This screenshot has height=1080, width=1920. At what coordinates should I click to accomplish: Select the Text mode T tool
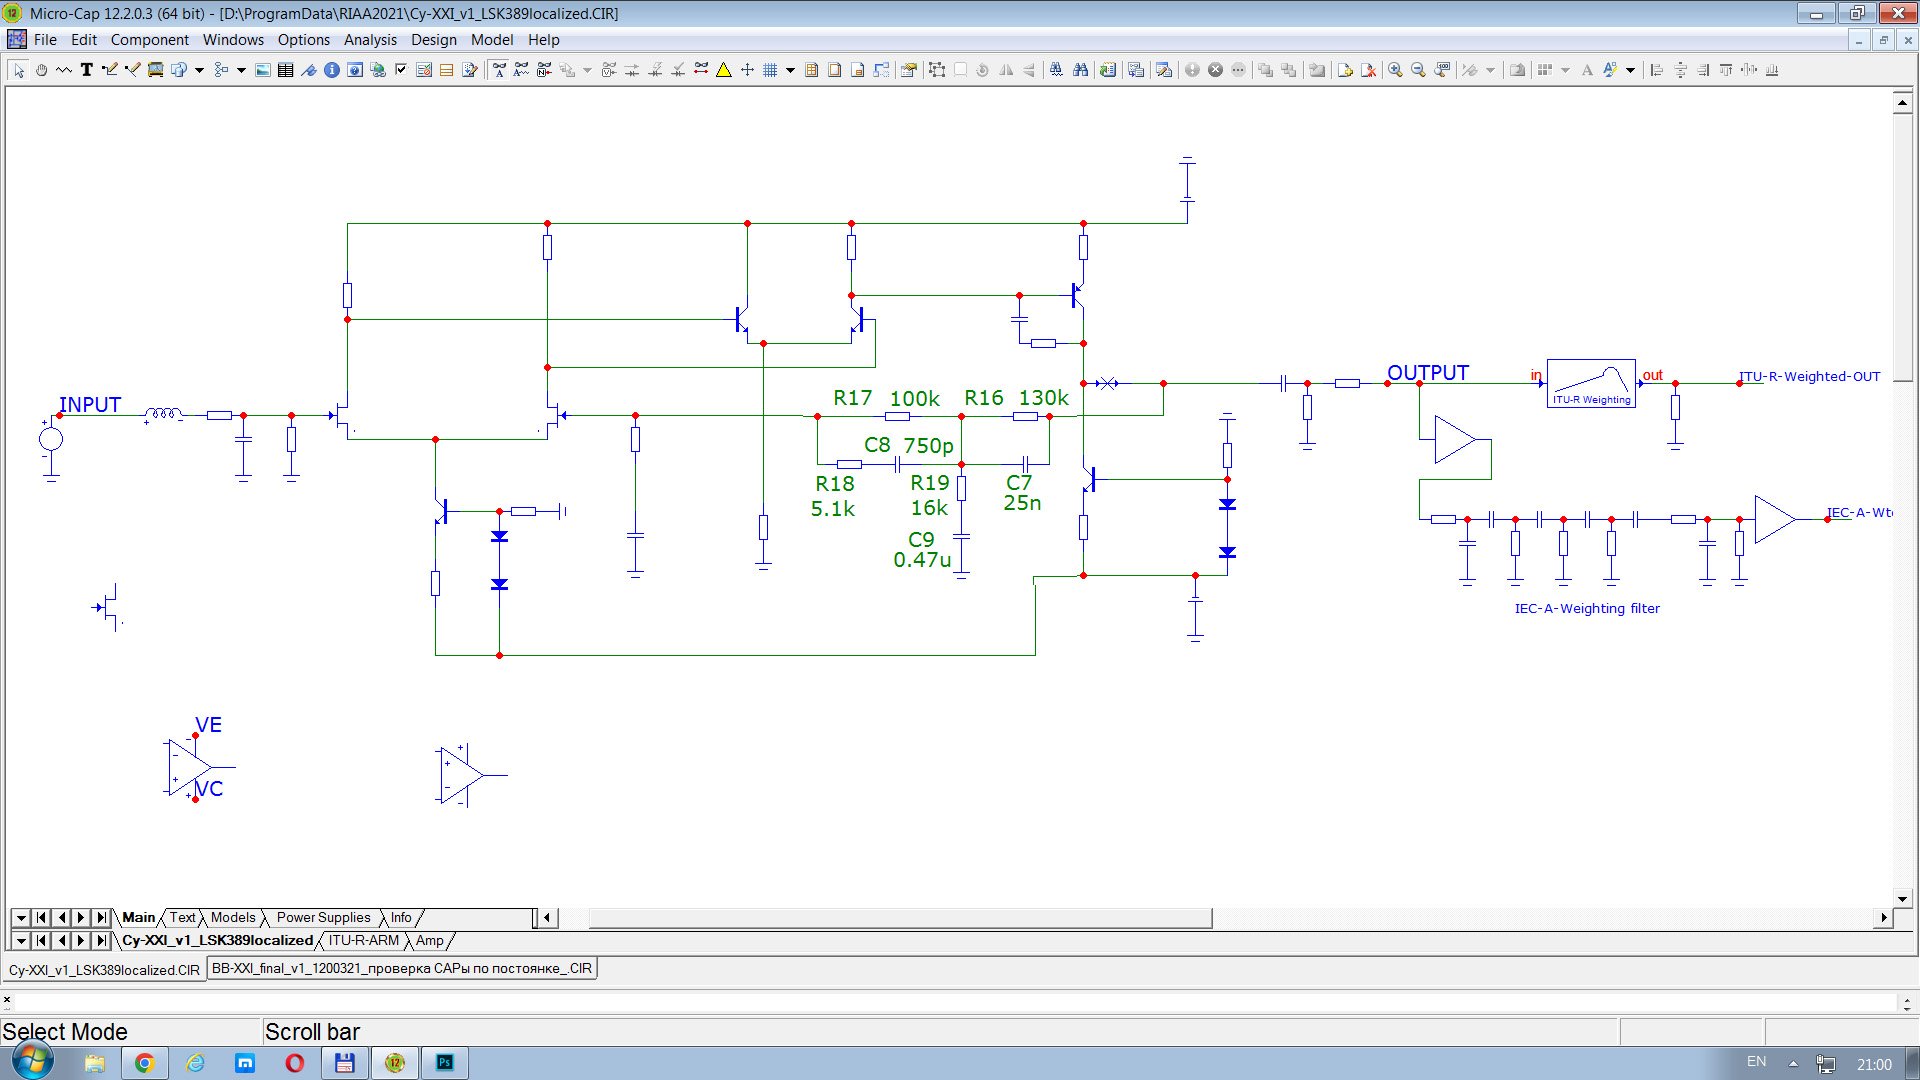point(87,70)
